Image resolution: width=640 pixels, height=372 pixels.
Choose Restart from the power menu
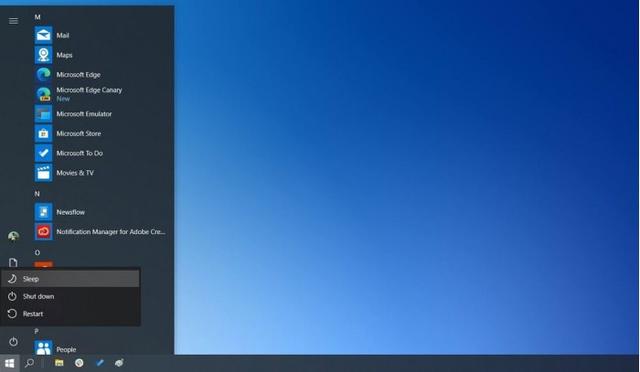coord(70,314)
